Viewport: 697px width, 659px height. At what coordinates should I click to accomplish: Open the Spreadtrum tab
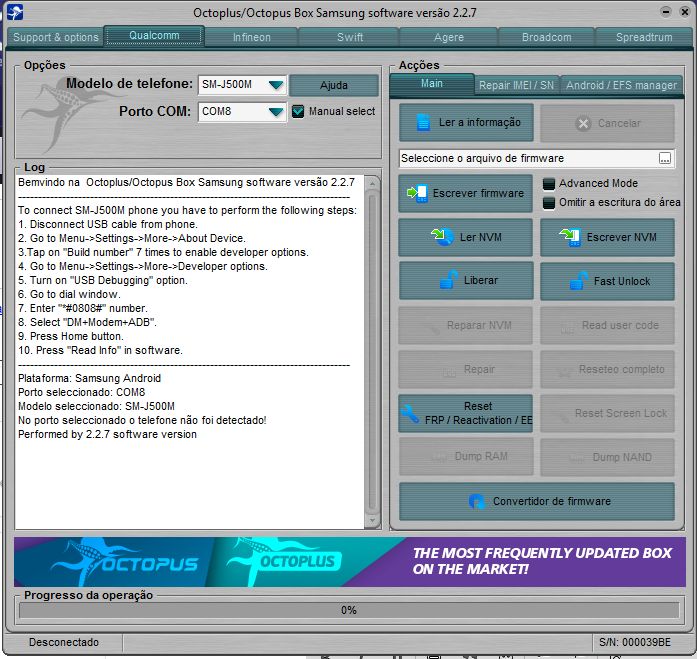[x=644, y=37]
